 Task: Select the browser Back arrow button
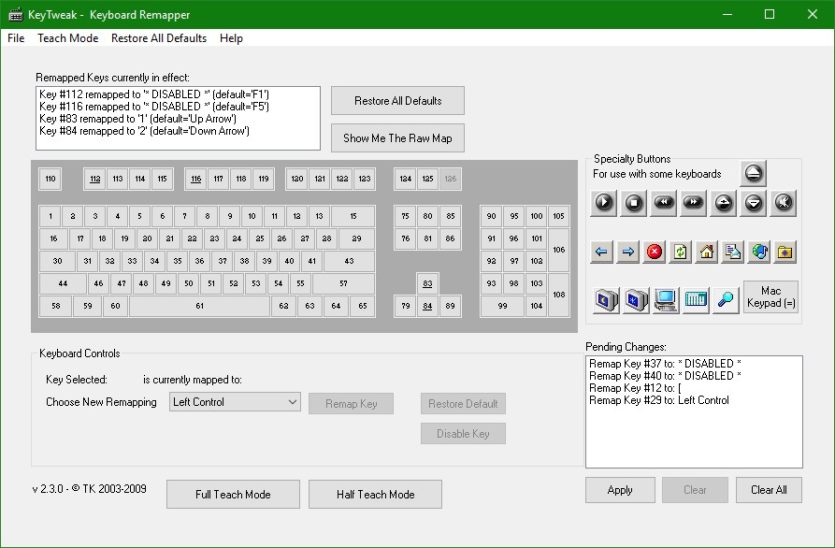tap(602, 251)
